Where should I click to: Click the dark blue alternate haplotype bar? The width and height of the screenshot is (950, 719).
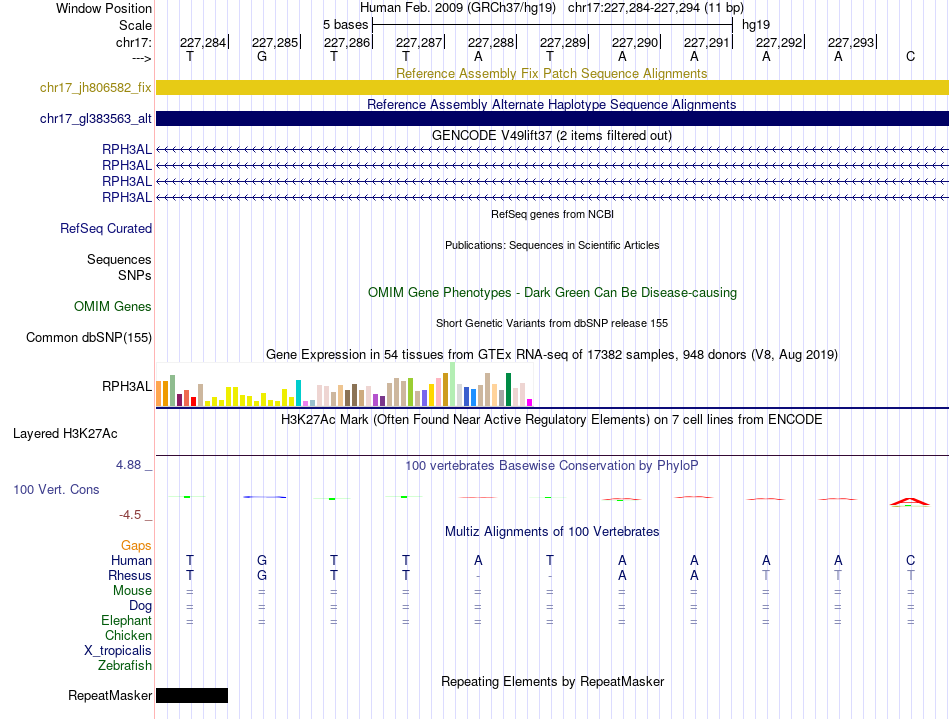552,119
